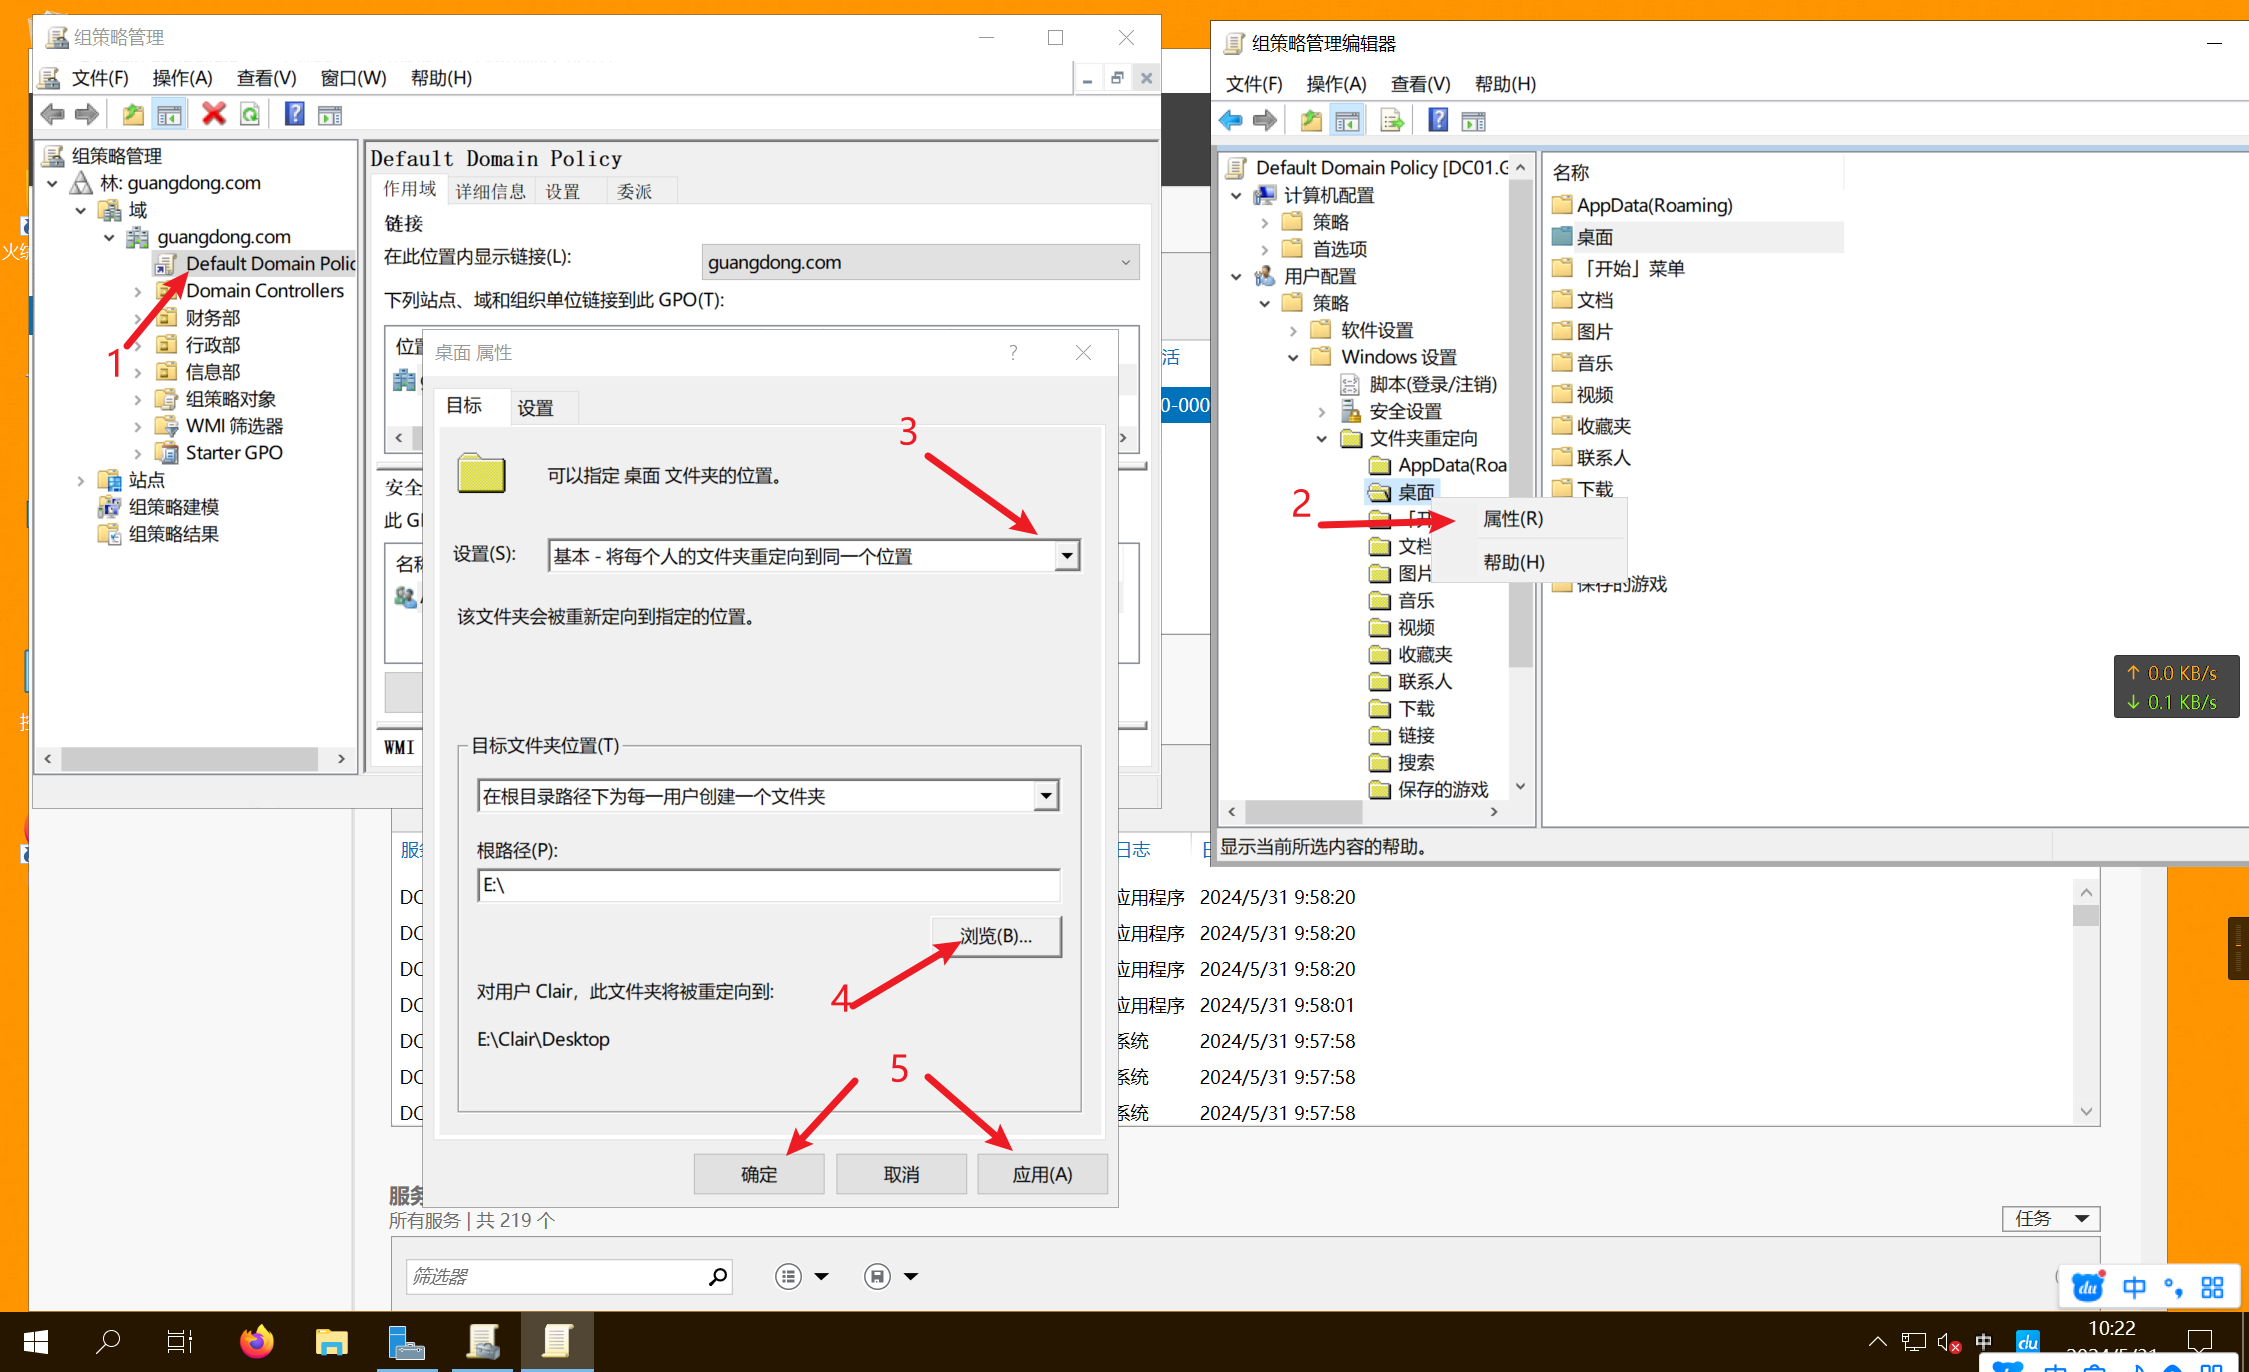Click Show/Hide console tree icon in Group Policy Management
This screenshot has height=1372, width=2249.
pos(169,115)
